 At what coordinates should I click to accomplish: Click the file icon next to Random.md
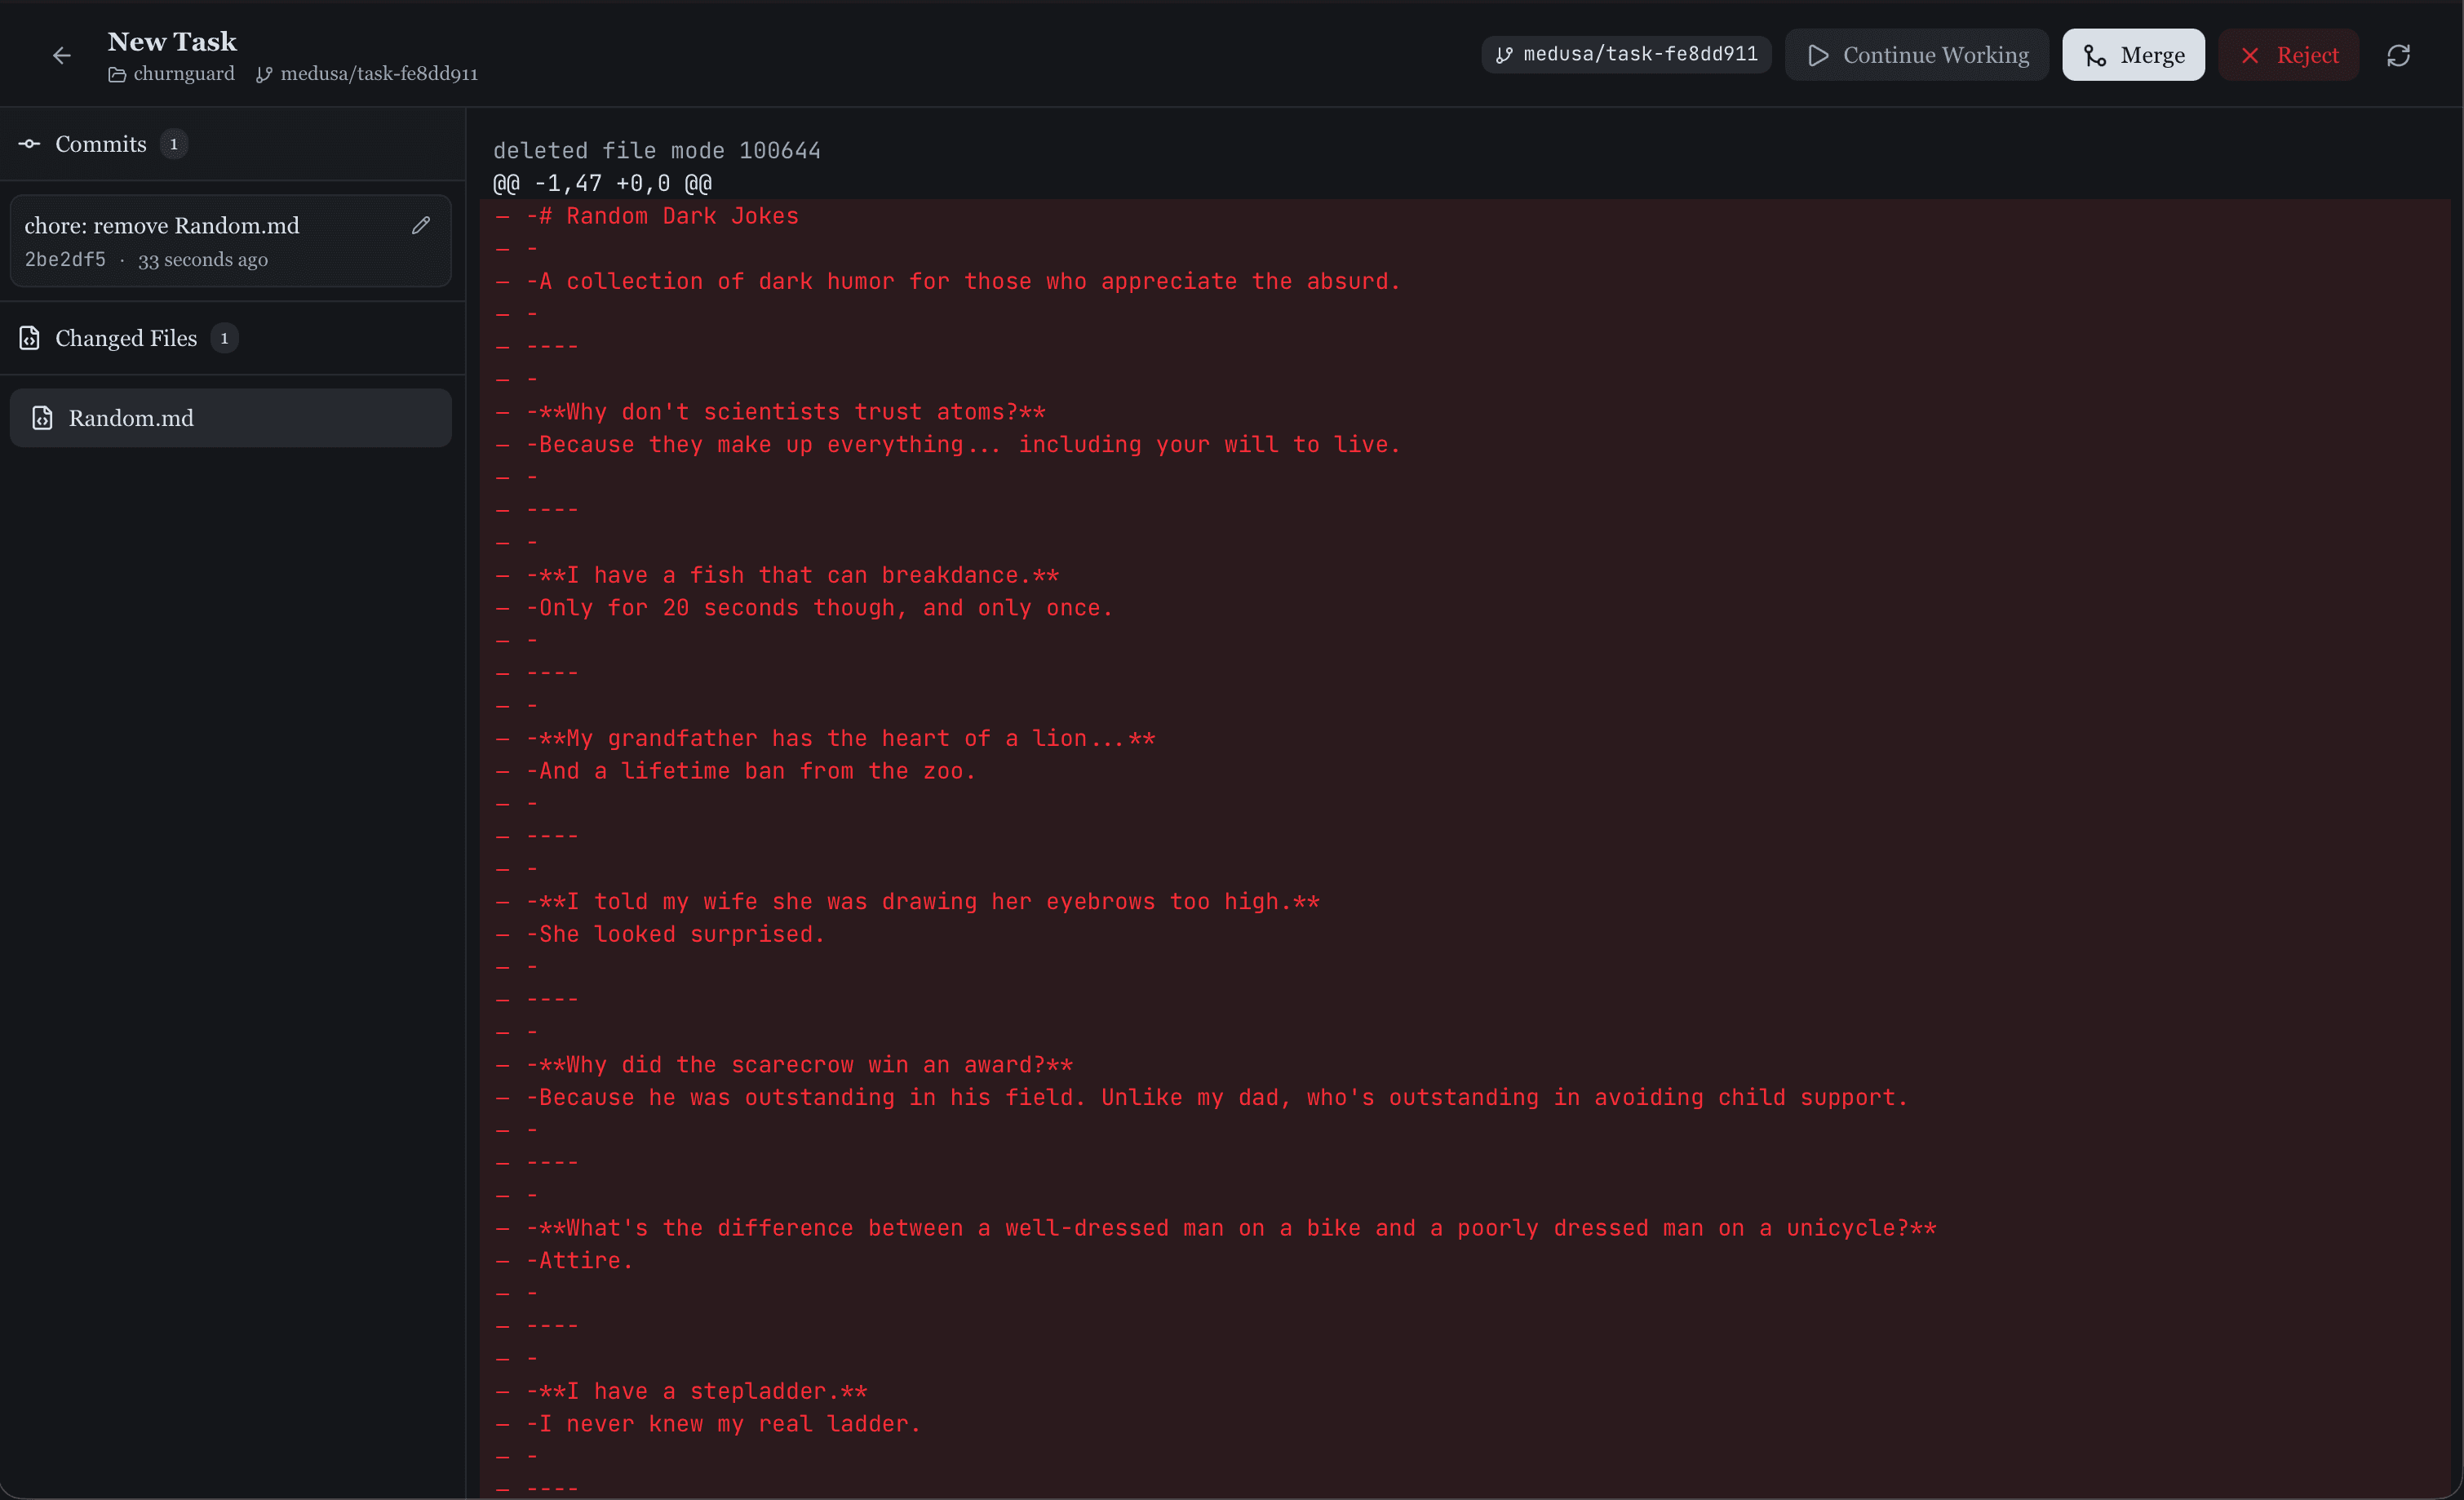[42, 418]
